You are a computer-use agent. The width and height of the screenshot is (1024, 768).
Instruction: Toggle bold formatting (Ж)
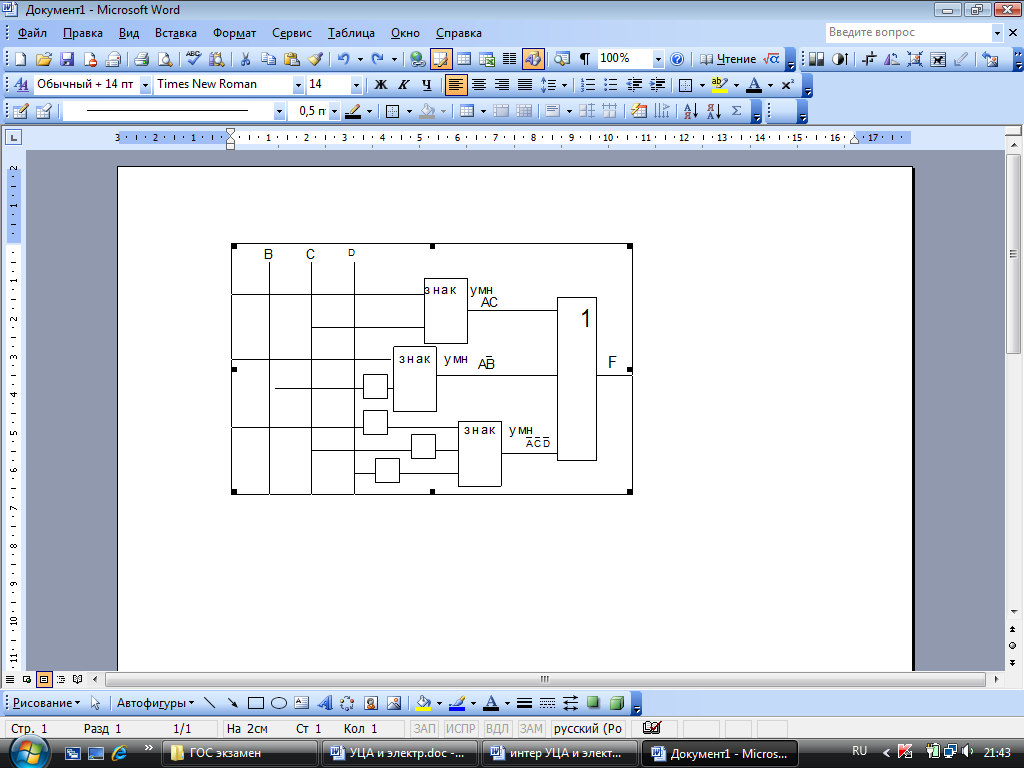point(381,85)
